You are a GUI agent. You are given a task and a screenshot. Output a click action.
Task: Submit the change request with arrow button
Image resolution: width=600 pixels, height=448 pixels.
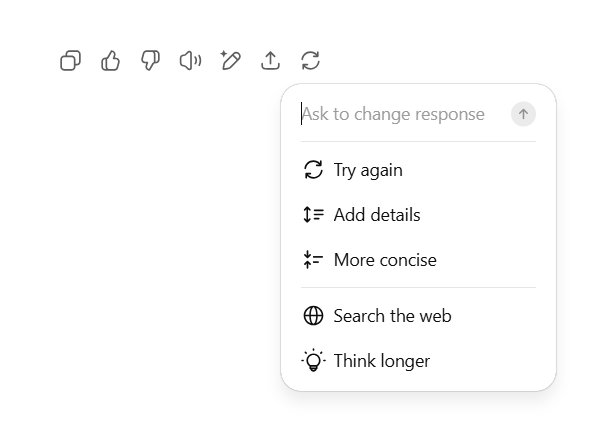(x=523, y=114)
